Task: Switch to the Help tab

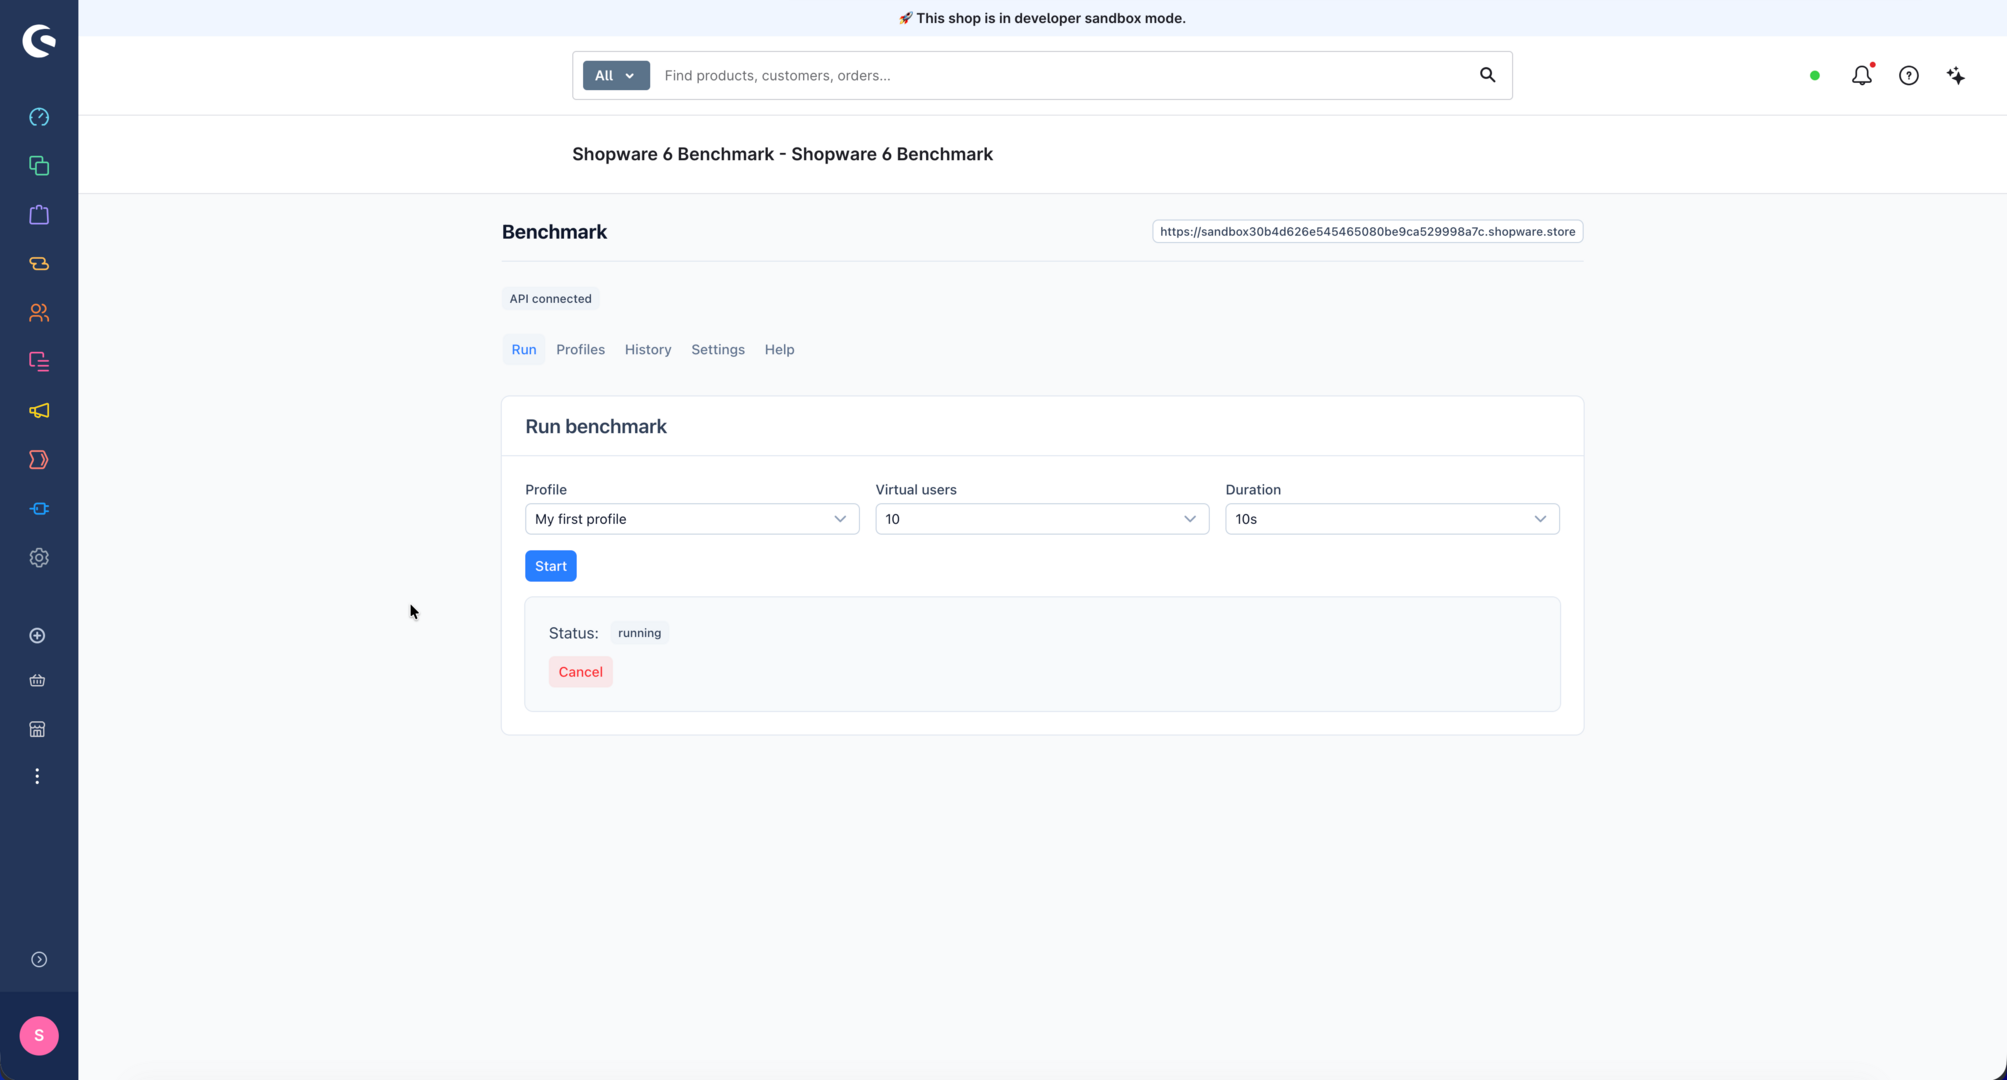Action: [x=779, y=350]
